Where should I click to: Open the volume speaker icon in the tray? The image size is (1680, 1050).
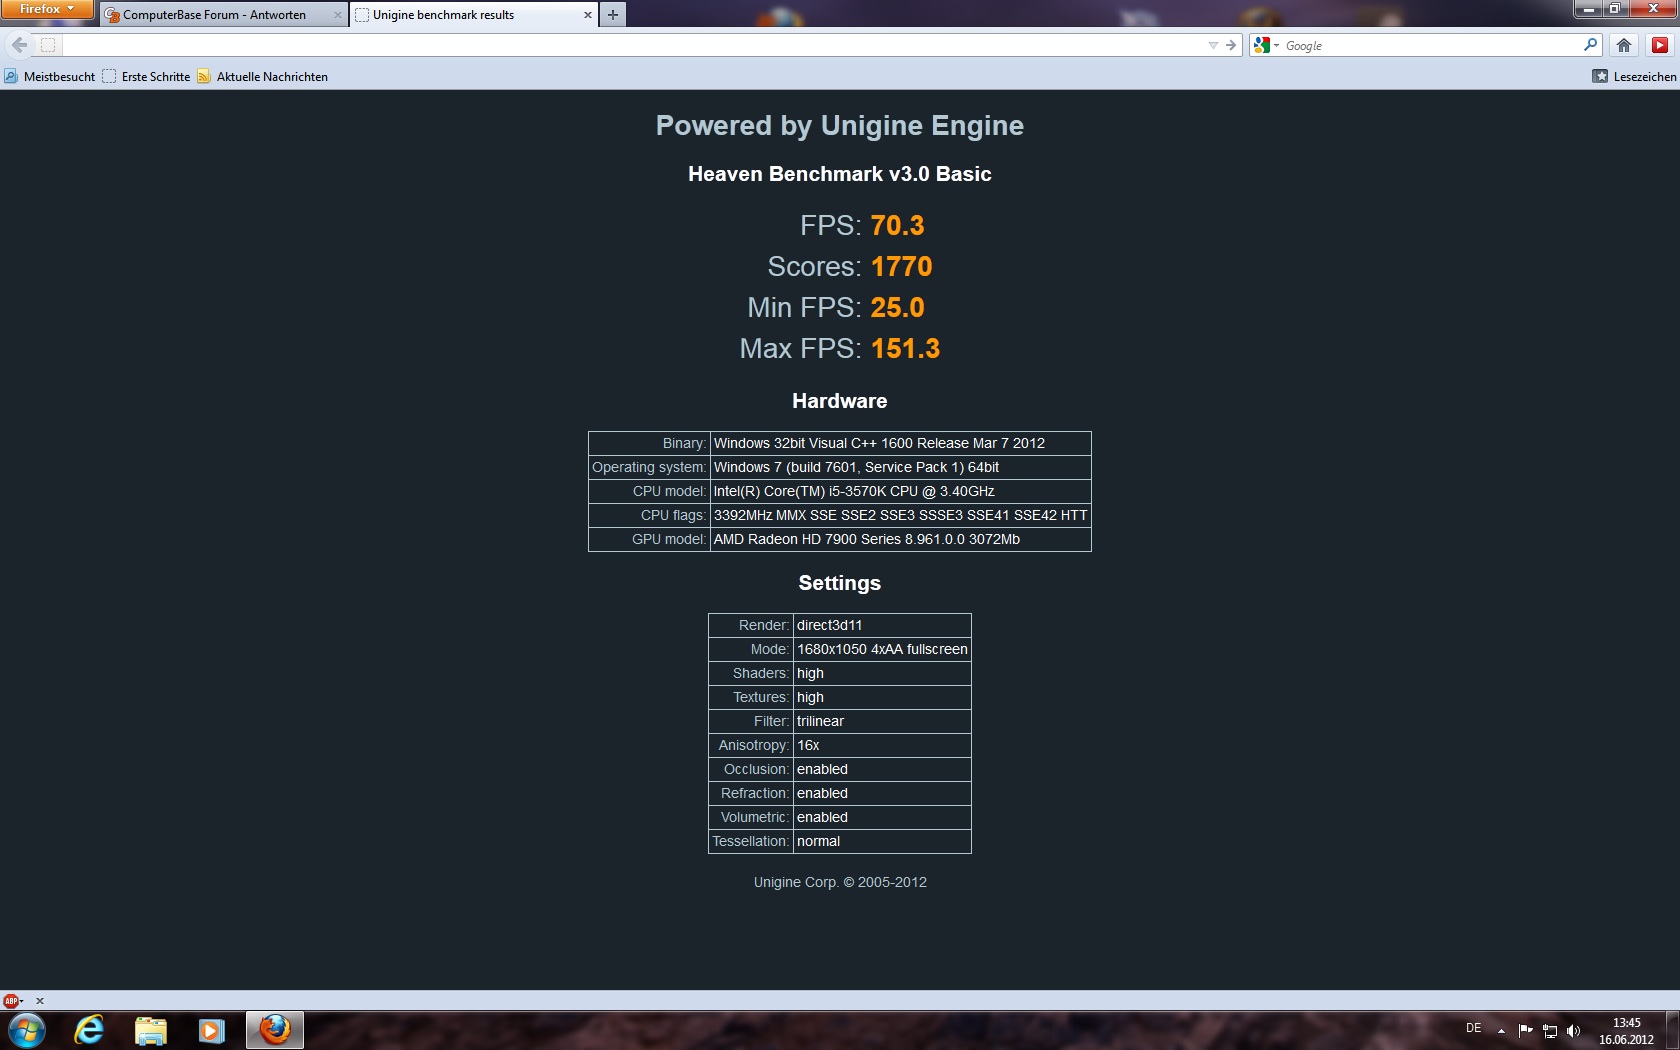[x=1573, y=1030]
